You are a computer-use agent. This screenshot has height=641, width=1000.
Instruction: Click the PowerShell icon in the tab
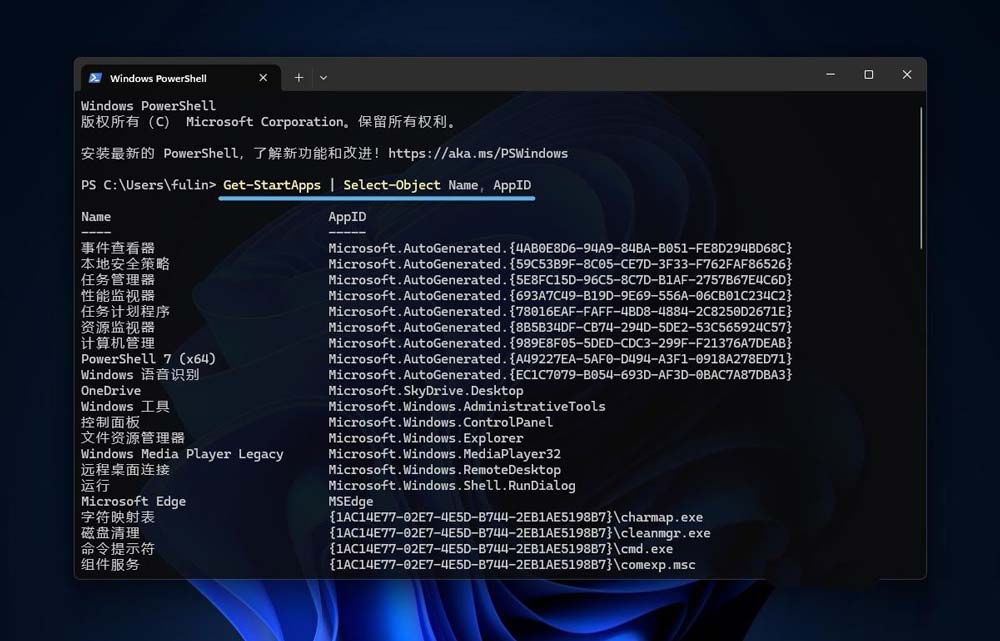tap(95, 77)
